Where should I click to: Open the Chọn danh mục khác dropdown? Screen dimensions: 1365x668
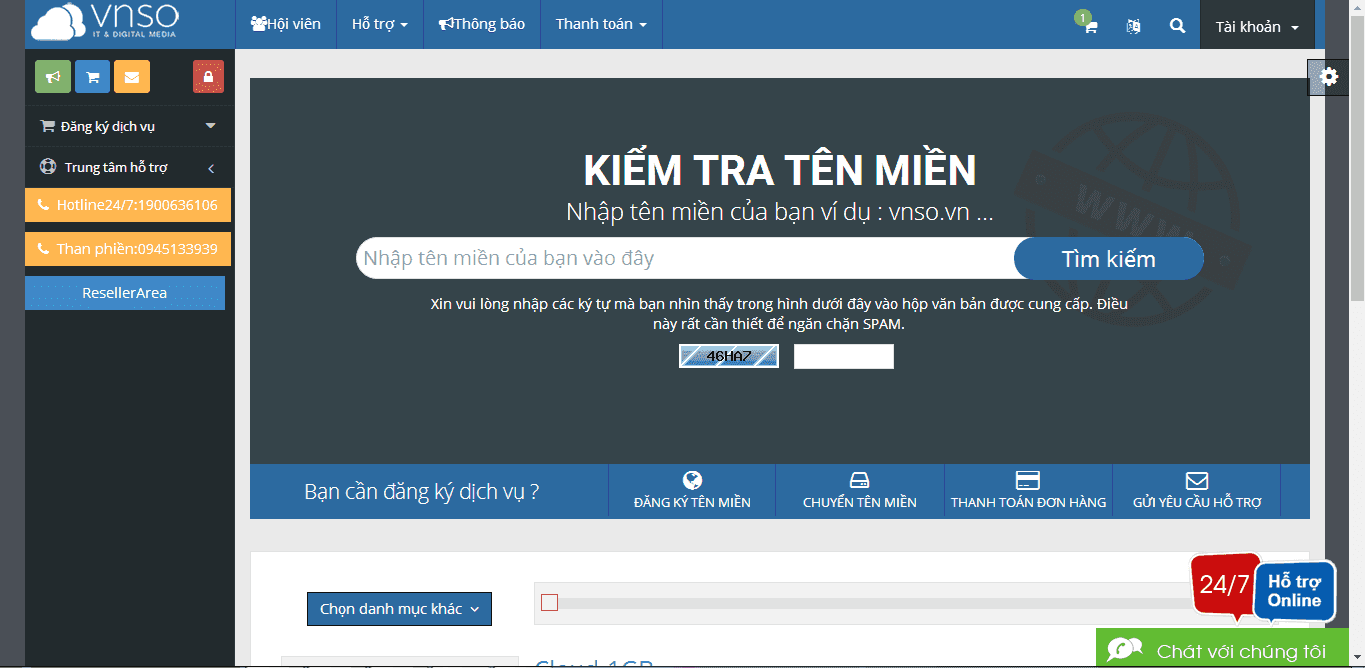pyautogui.click(x=399, y=609)
